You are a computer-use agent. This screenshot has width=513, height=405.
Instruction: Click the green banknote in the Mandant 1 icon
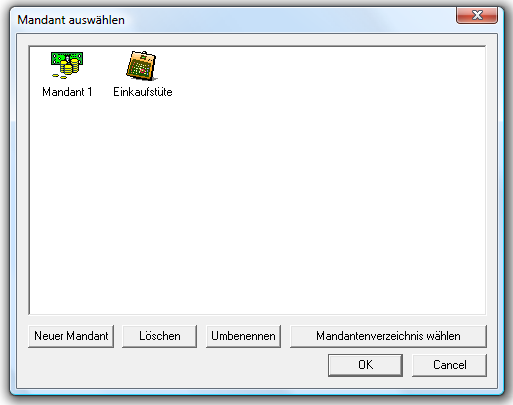point(67,57)
